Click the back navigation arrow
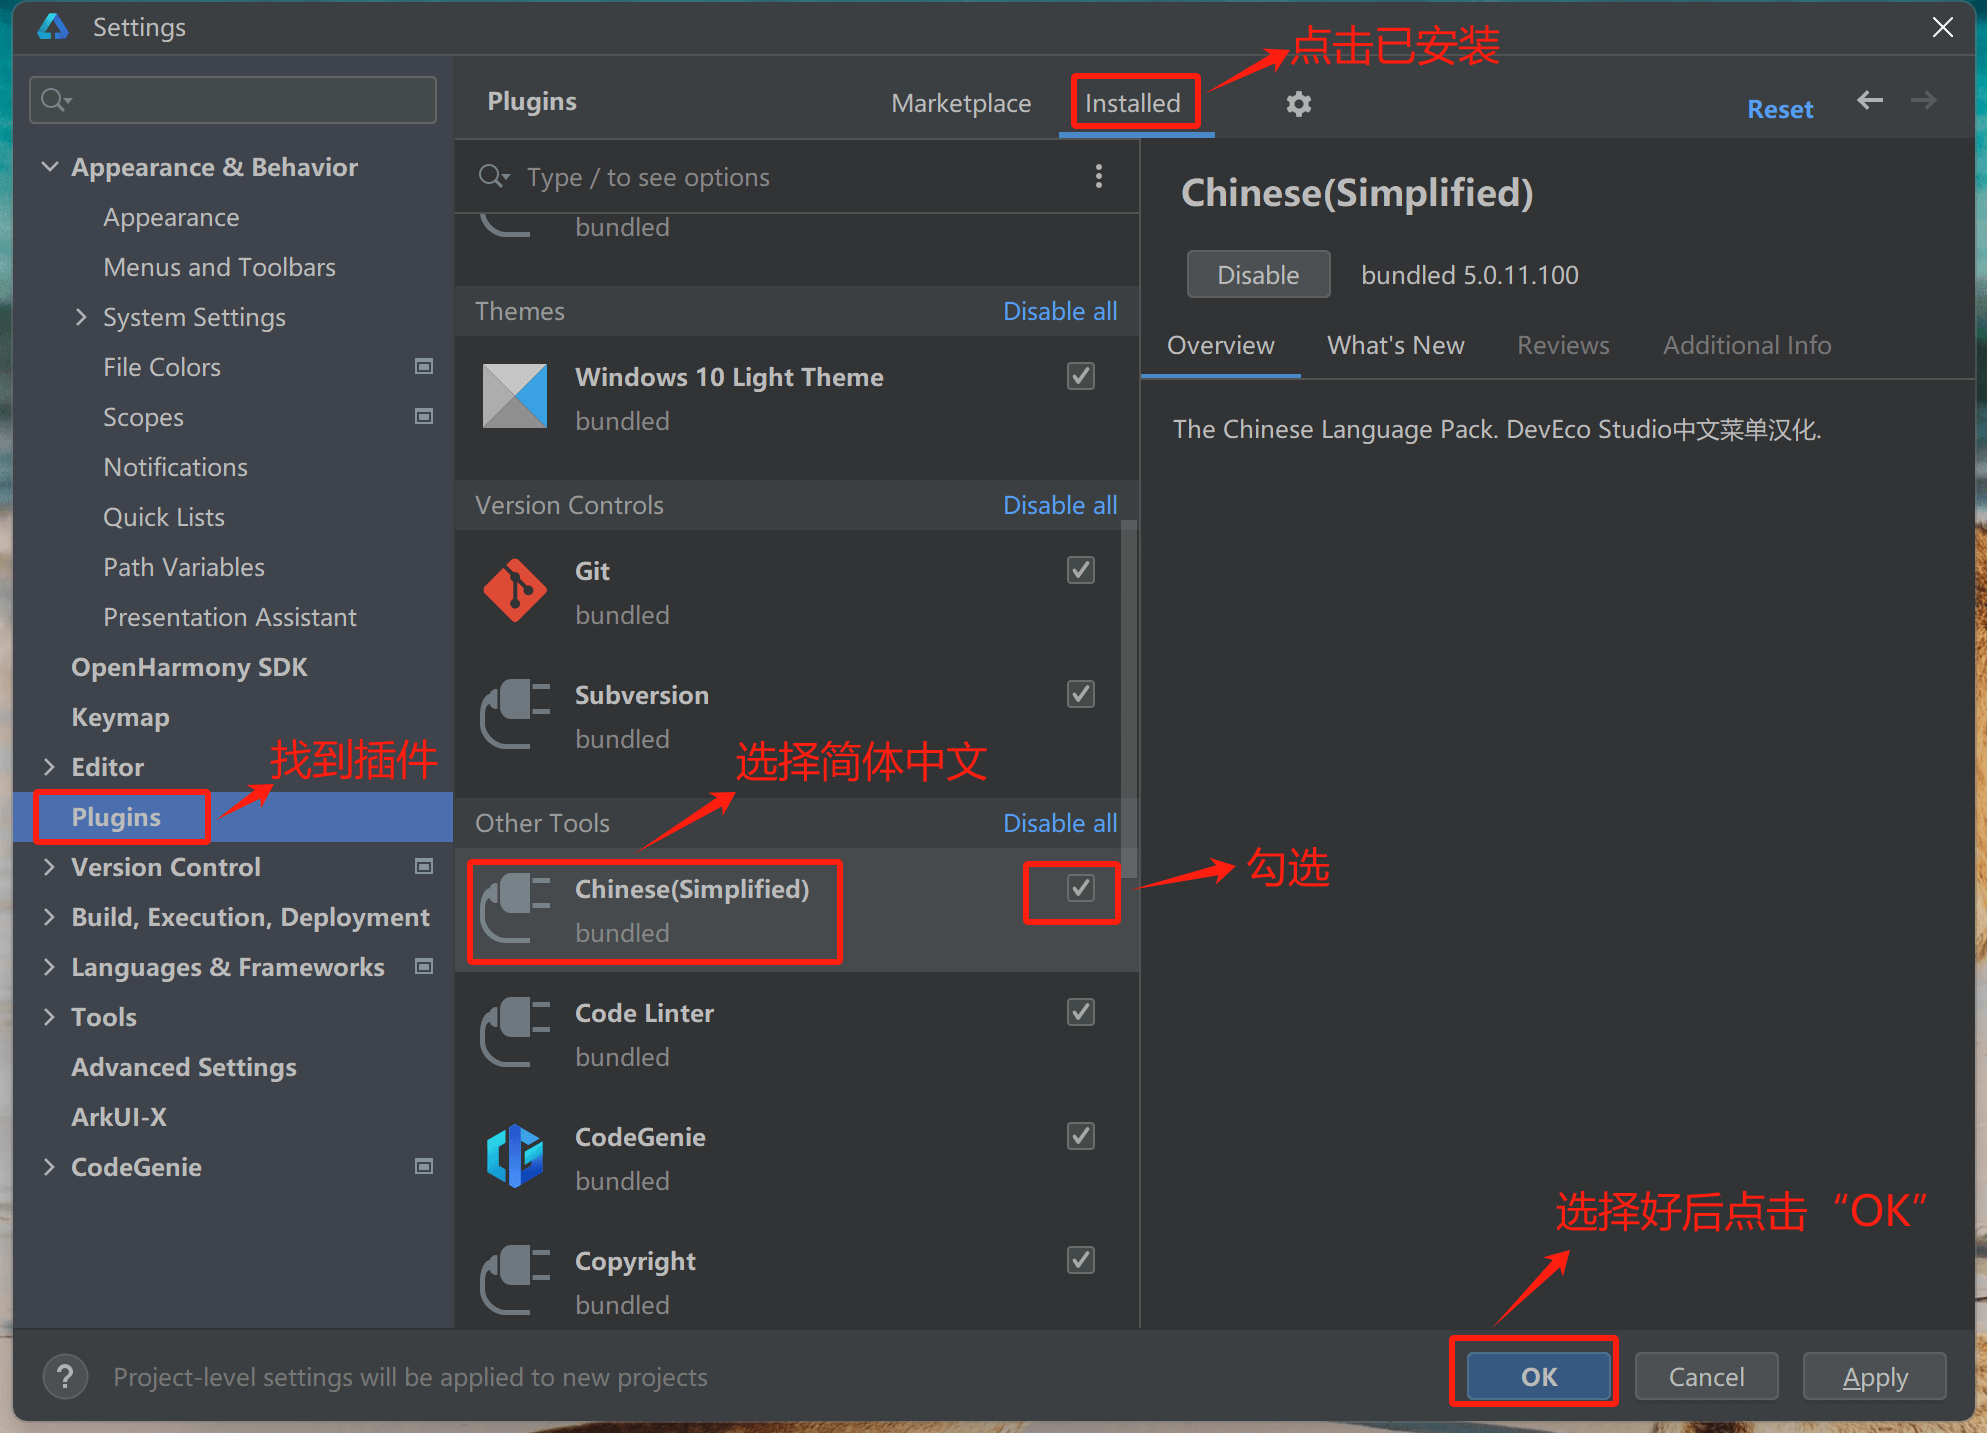 click(x=1869, y=100)
